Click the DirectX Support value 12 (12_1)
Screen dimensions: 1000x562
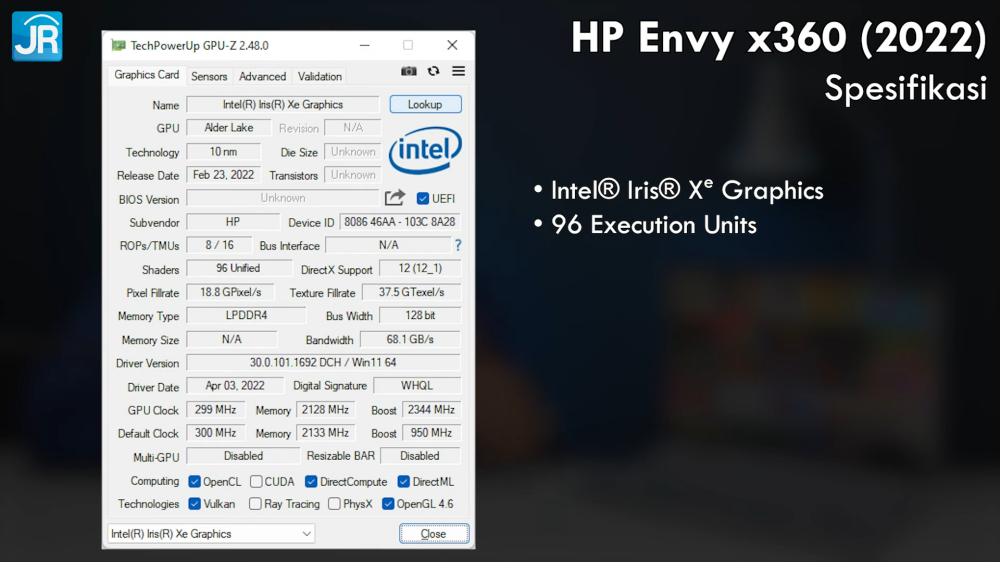(420, 269)
